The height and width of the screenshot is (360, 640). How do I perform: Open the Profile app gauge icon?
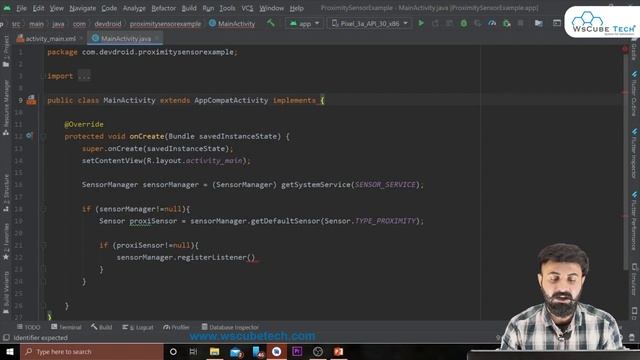(x=492, y=23)
